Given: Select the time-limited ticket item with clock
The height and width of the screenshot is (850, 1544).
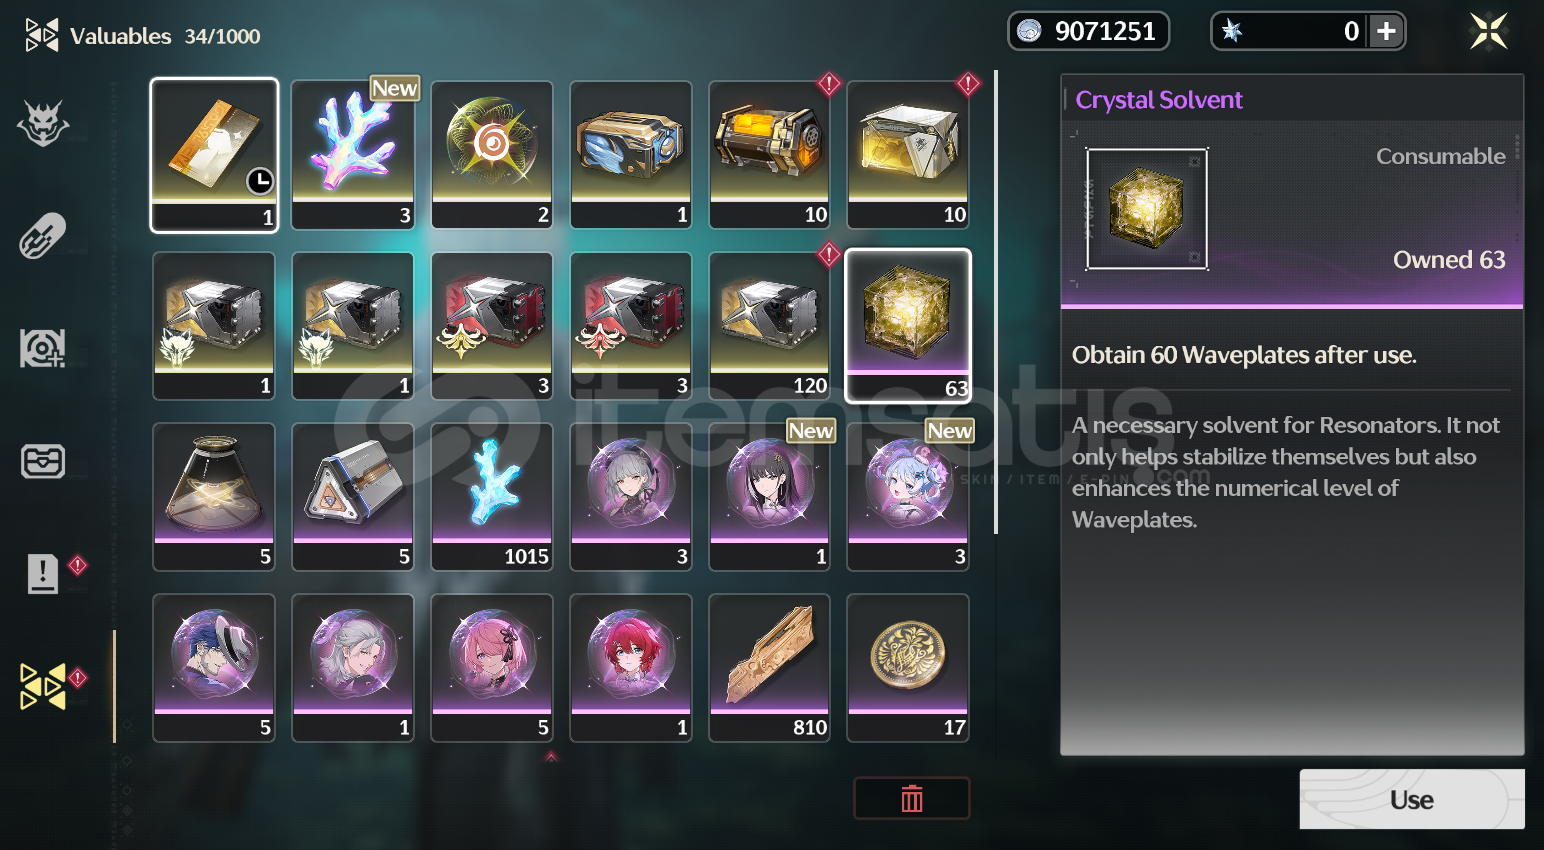Looking at the screenshot, I should [x=214, y=155].
